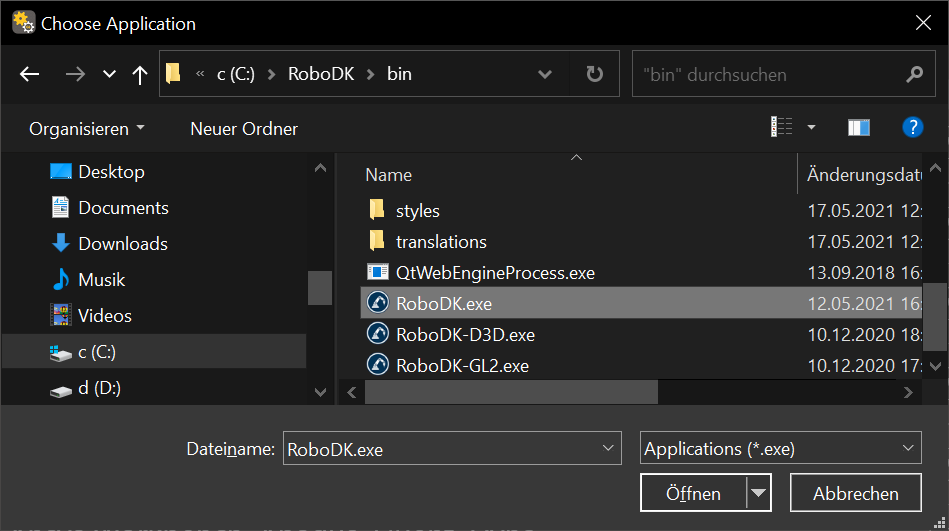Close the Choose Application dialog
Screen dimensions: 949x531
pos(923,23)
